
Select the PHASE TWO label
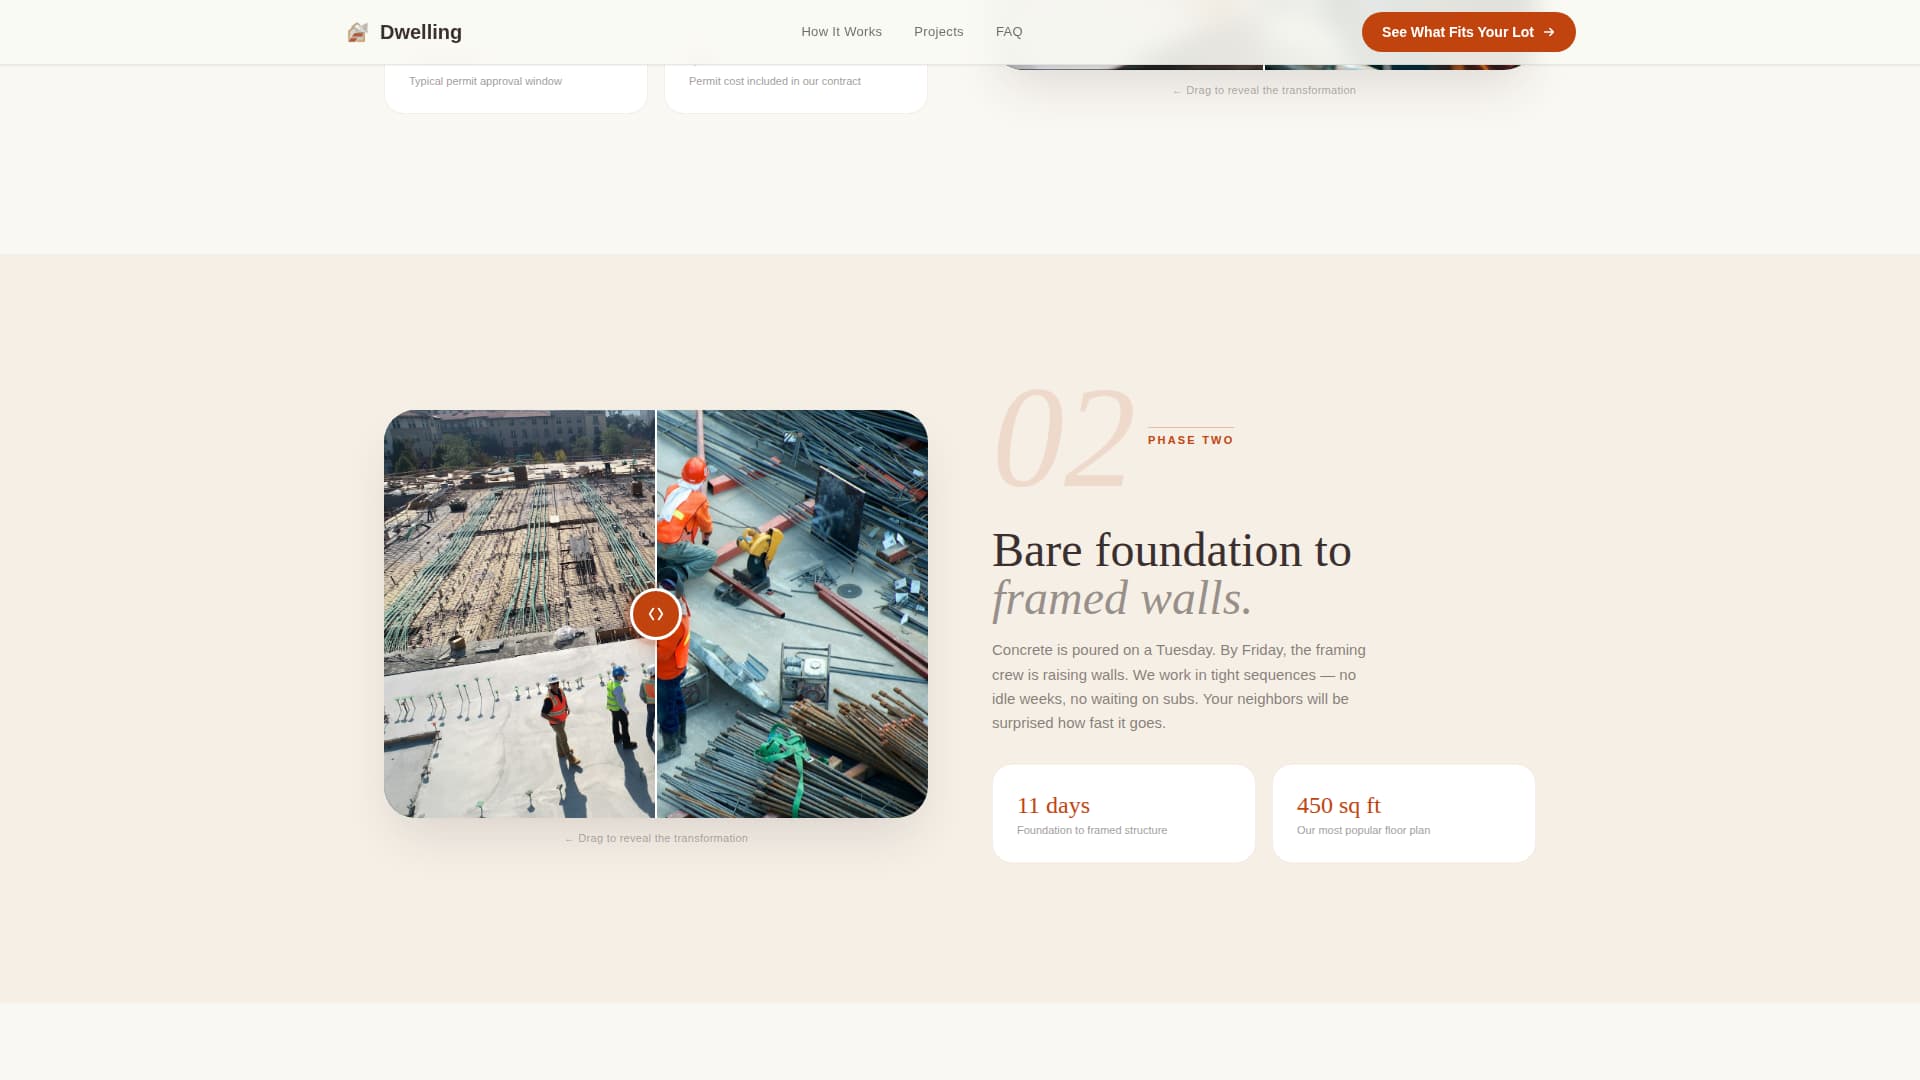1190,440
